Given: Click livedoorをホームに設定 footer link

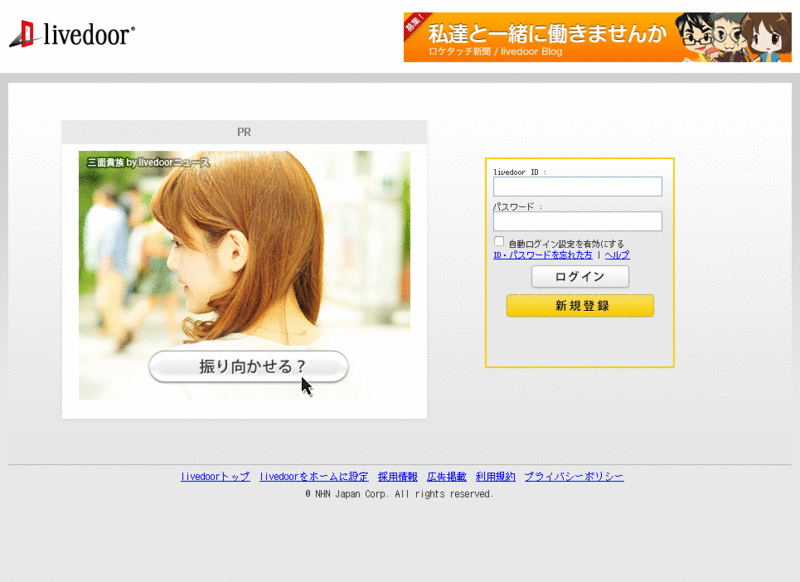Looking at the screenshot, I should point(314,476).
